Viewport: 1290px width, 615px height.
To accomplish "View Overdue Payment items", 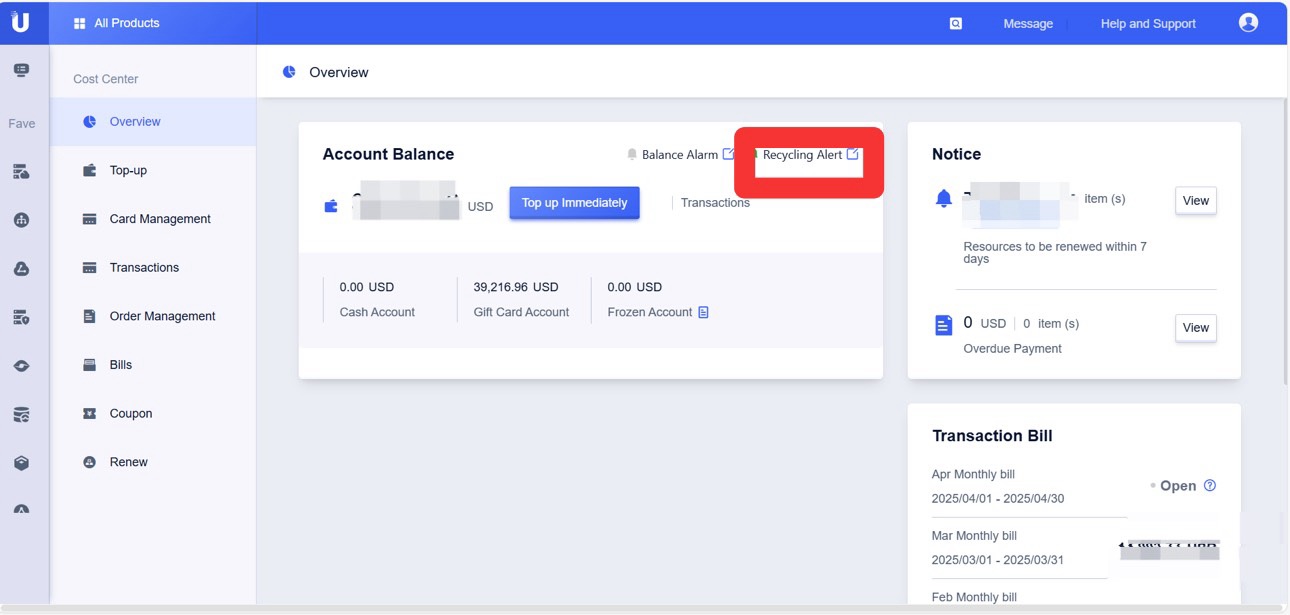I will (x=1196, y=328).
